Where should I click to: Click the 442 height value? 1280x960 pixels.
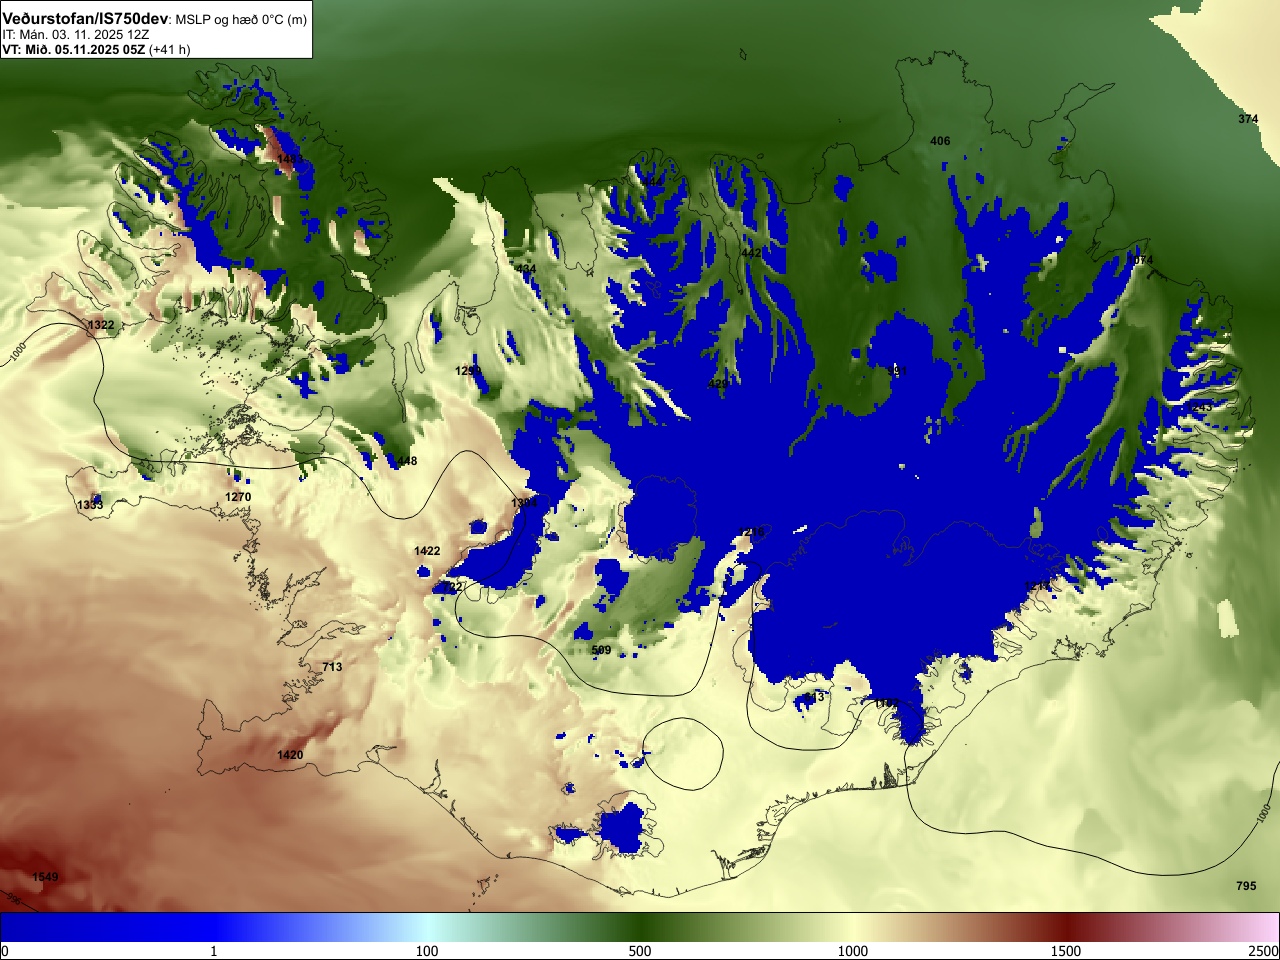pos(751,254)
